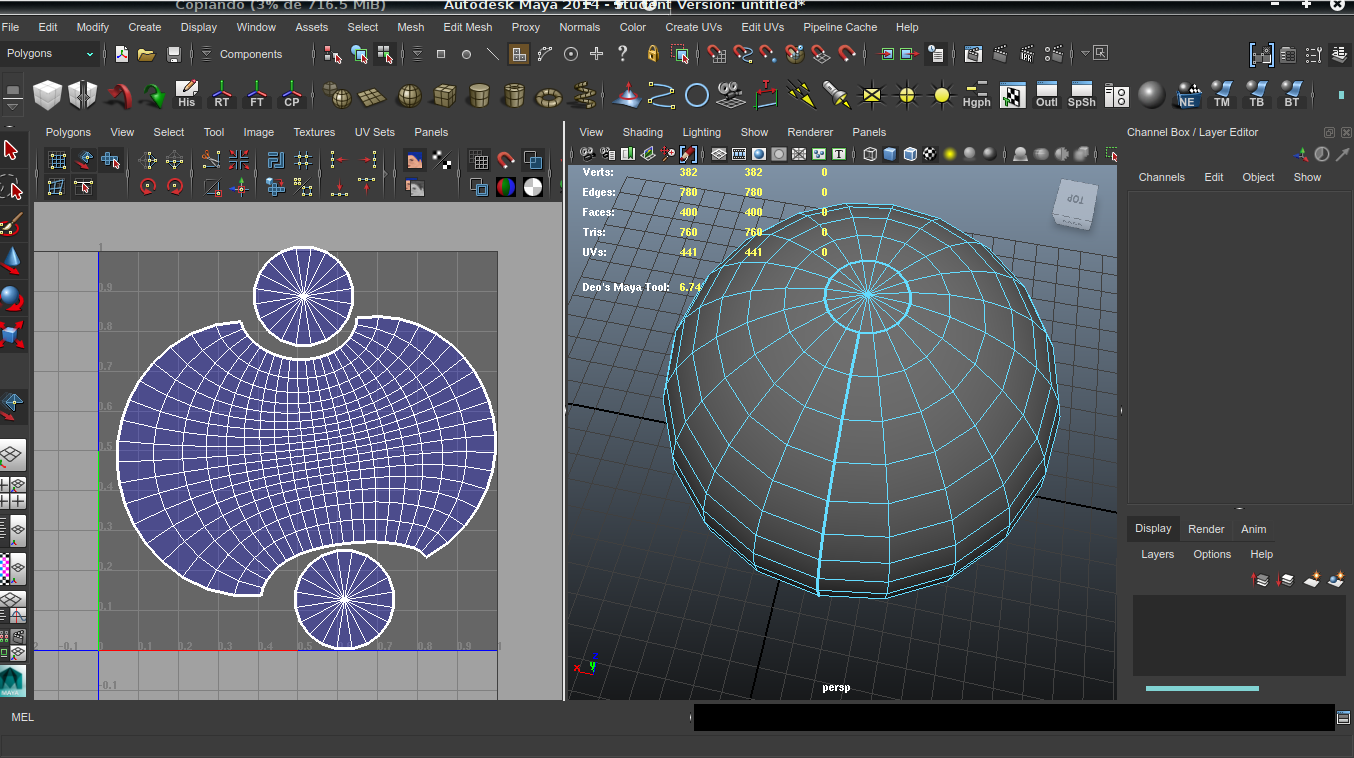The height and width of the screenshot is (758, 1354).
Task: Enable the yellow default lighting bulb icon
Action: tap(942, 95)
